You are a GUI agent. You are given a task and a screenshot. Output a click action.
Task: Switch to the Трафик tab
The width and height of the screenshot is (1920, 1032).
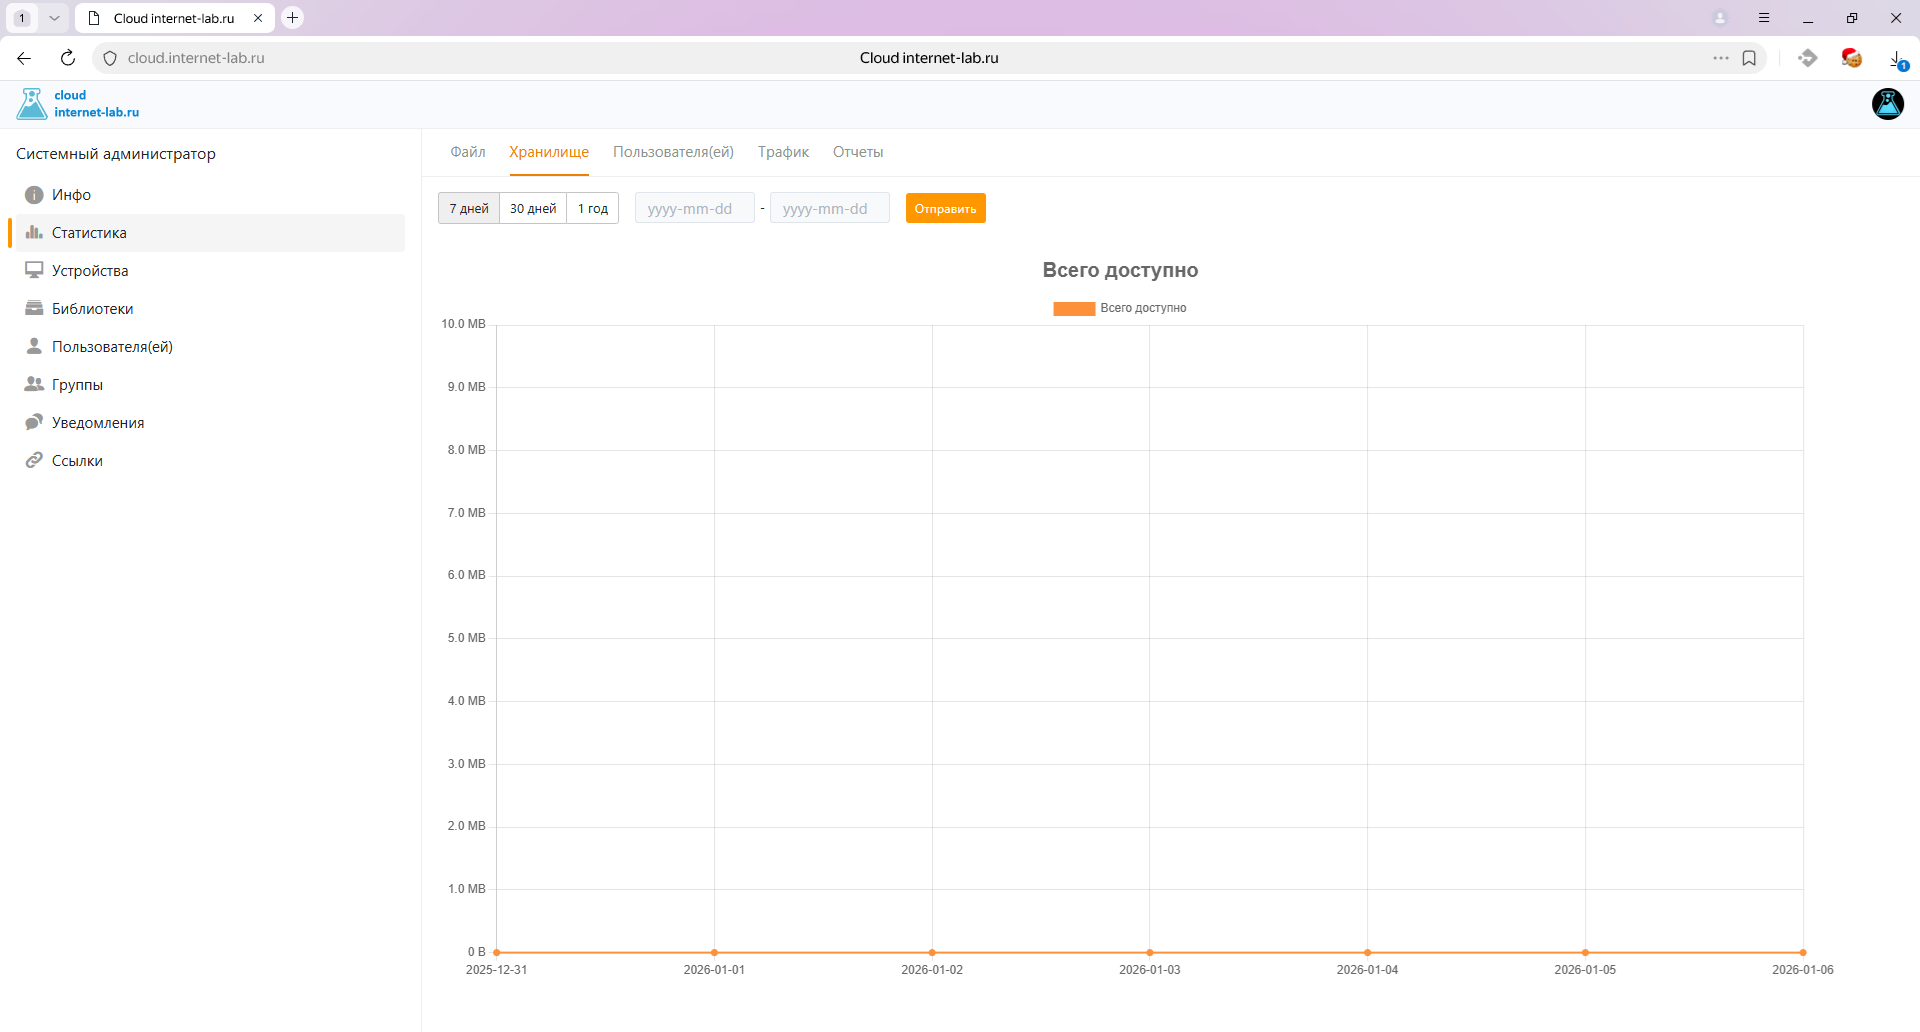(x=783, y=152)
